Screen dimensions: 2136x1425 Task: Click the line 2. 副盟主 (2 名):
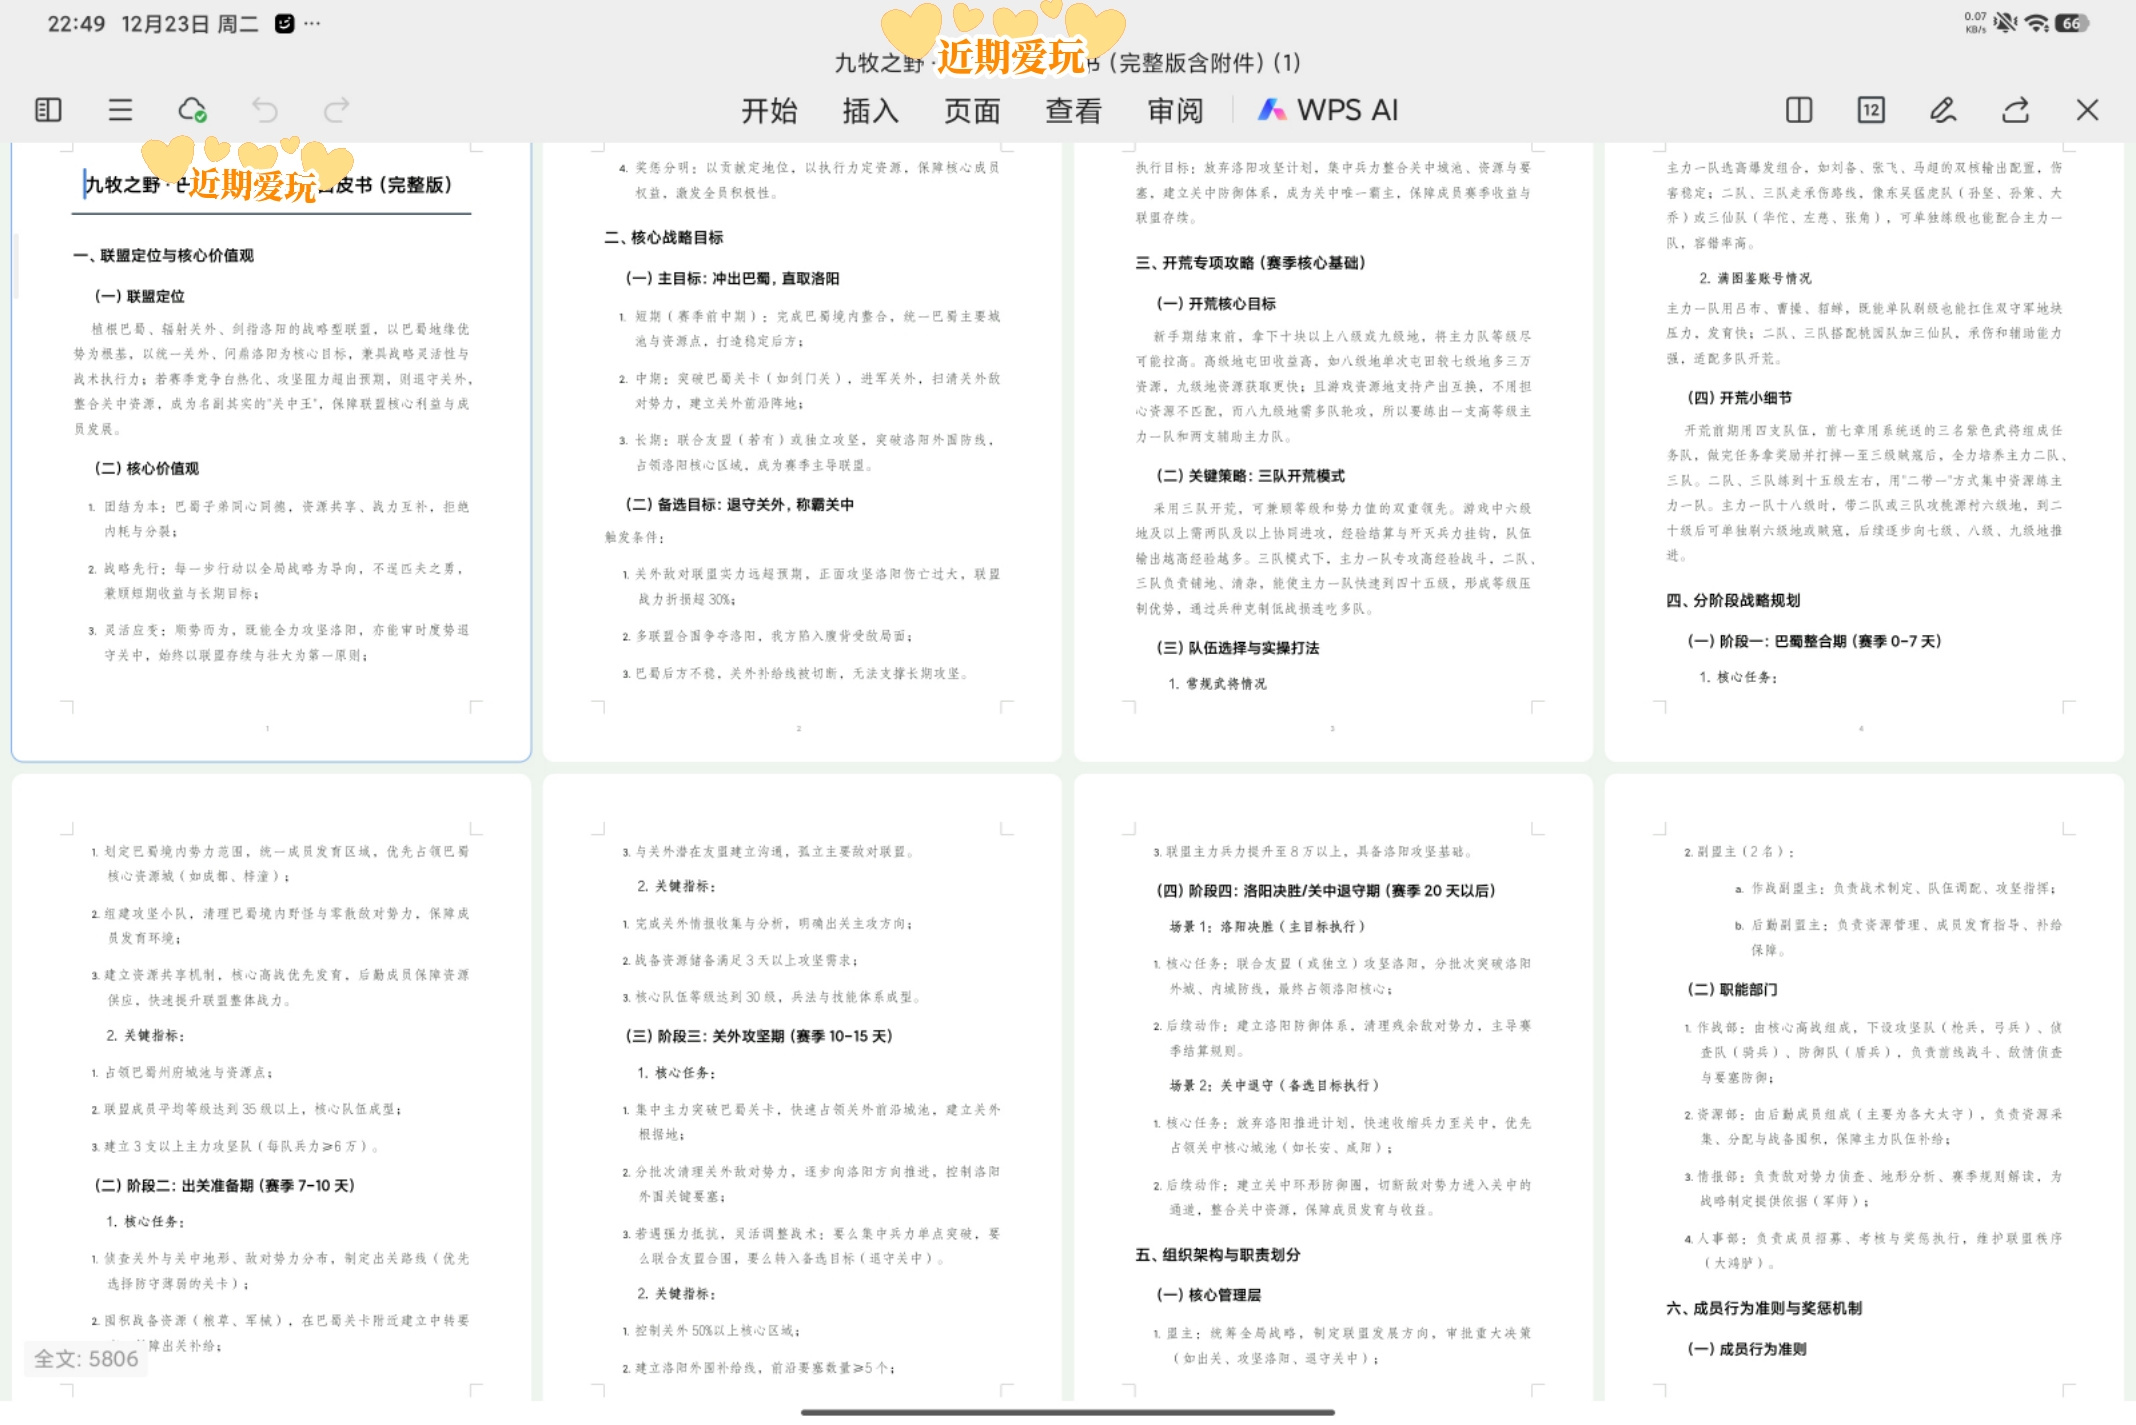click(x=1739, y=852)
